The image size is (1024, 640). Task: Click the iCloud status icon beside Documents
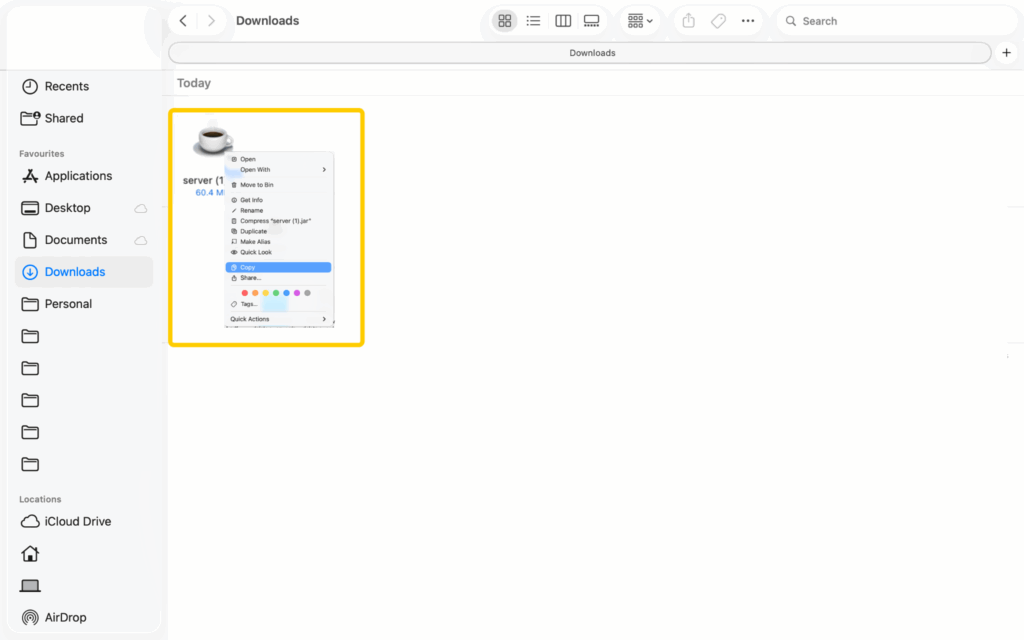[140, 240]
